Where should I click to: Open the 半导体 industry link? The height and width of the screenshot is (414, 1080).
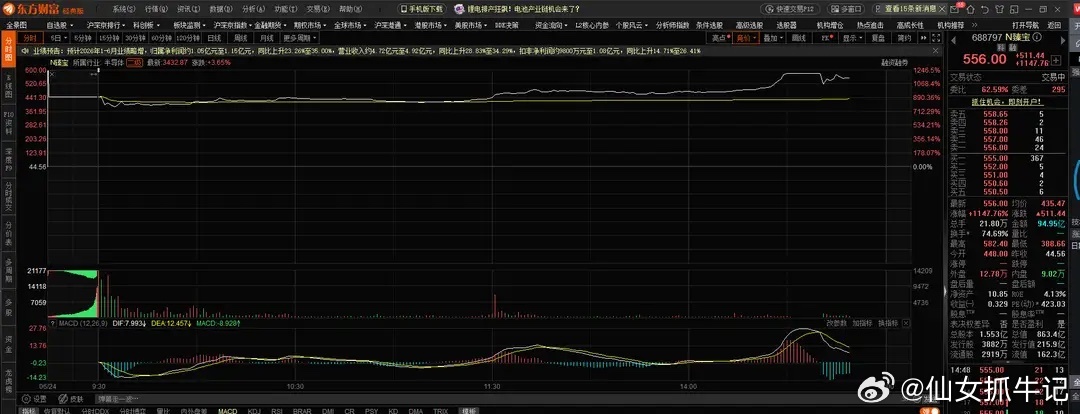(114, 62)
